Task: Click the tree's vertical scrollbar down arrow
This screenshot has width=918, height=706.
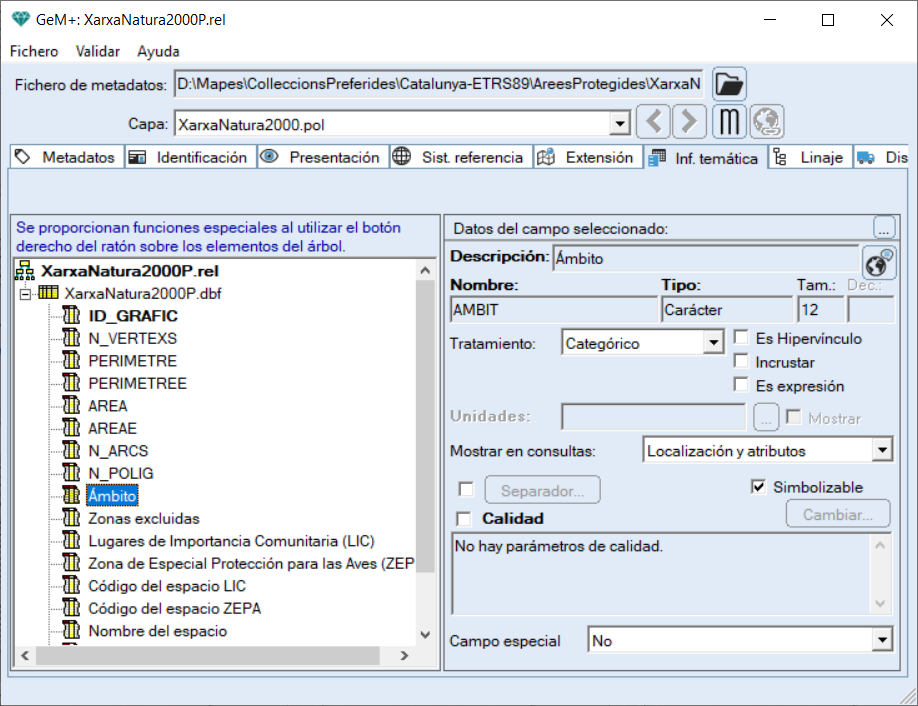Action: (425, 635)
